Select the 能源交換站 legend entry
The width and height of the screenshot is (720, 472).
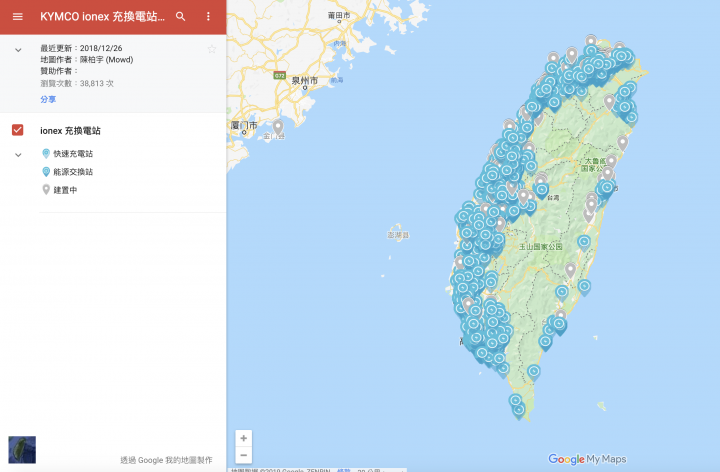click(67, 172)
